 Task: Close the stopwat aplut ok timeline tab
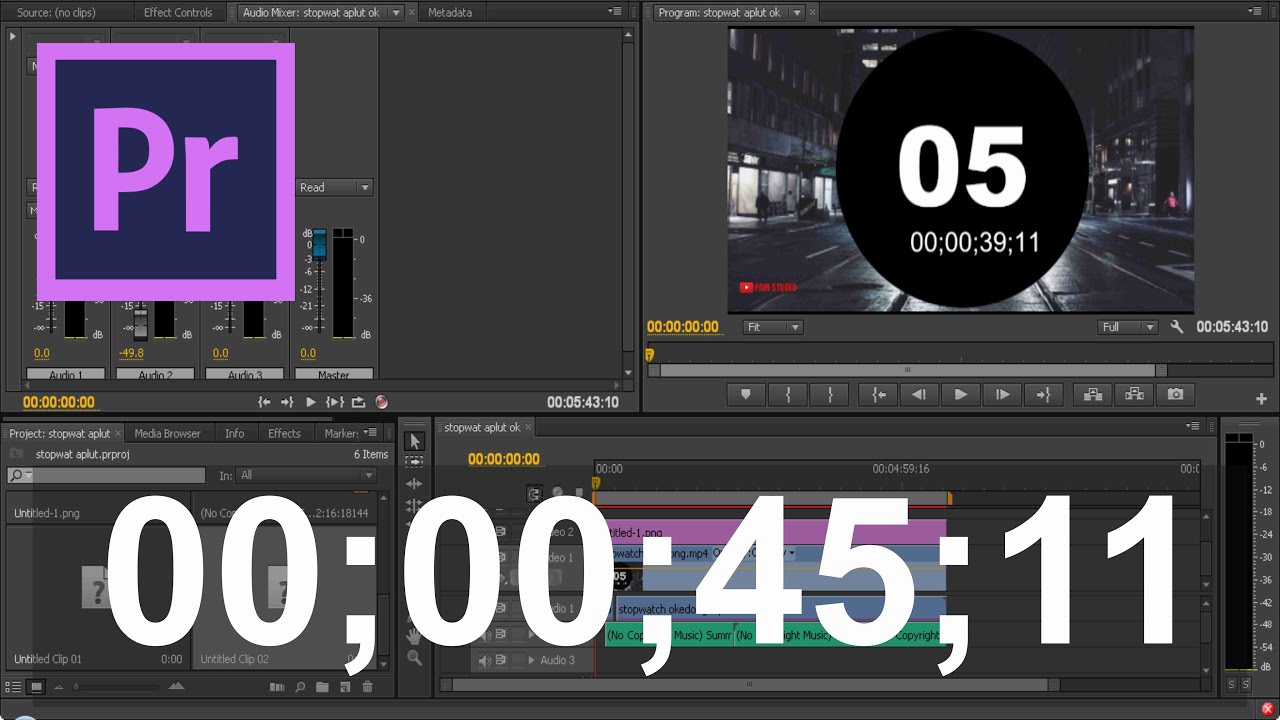(529, 427)
